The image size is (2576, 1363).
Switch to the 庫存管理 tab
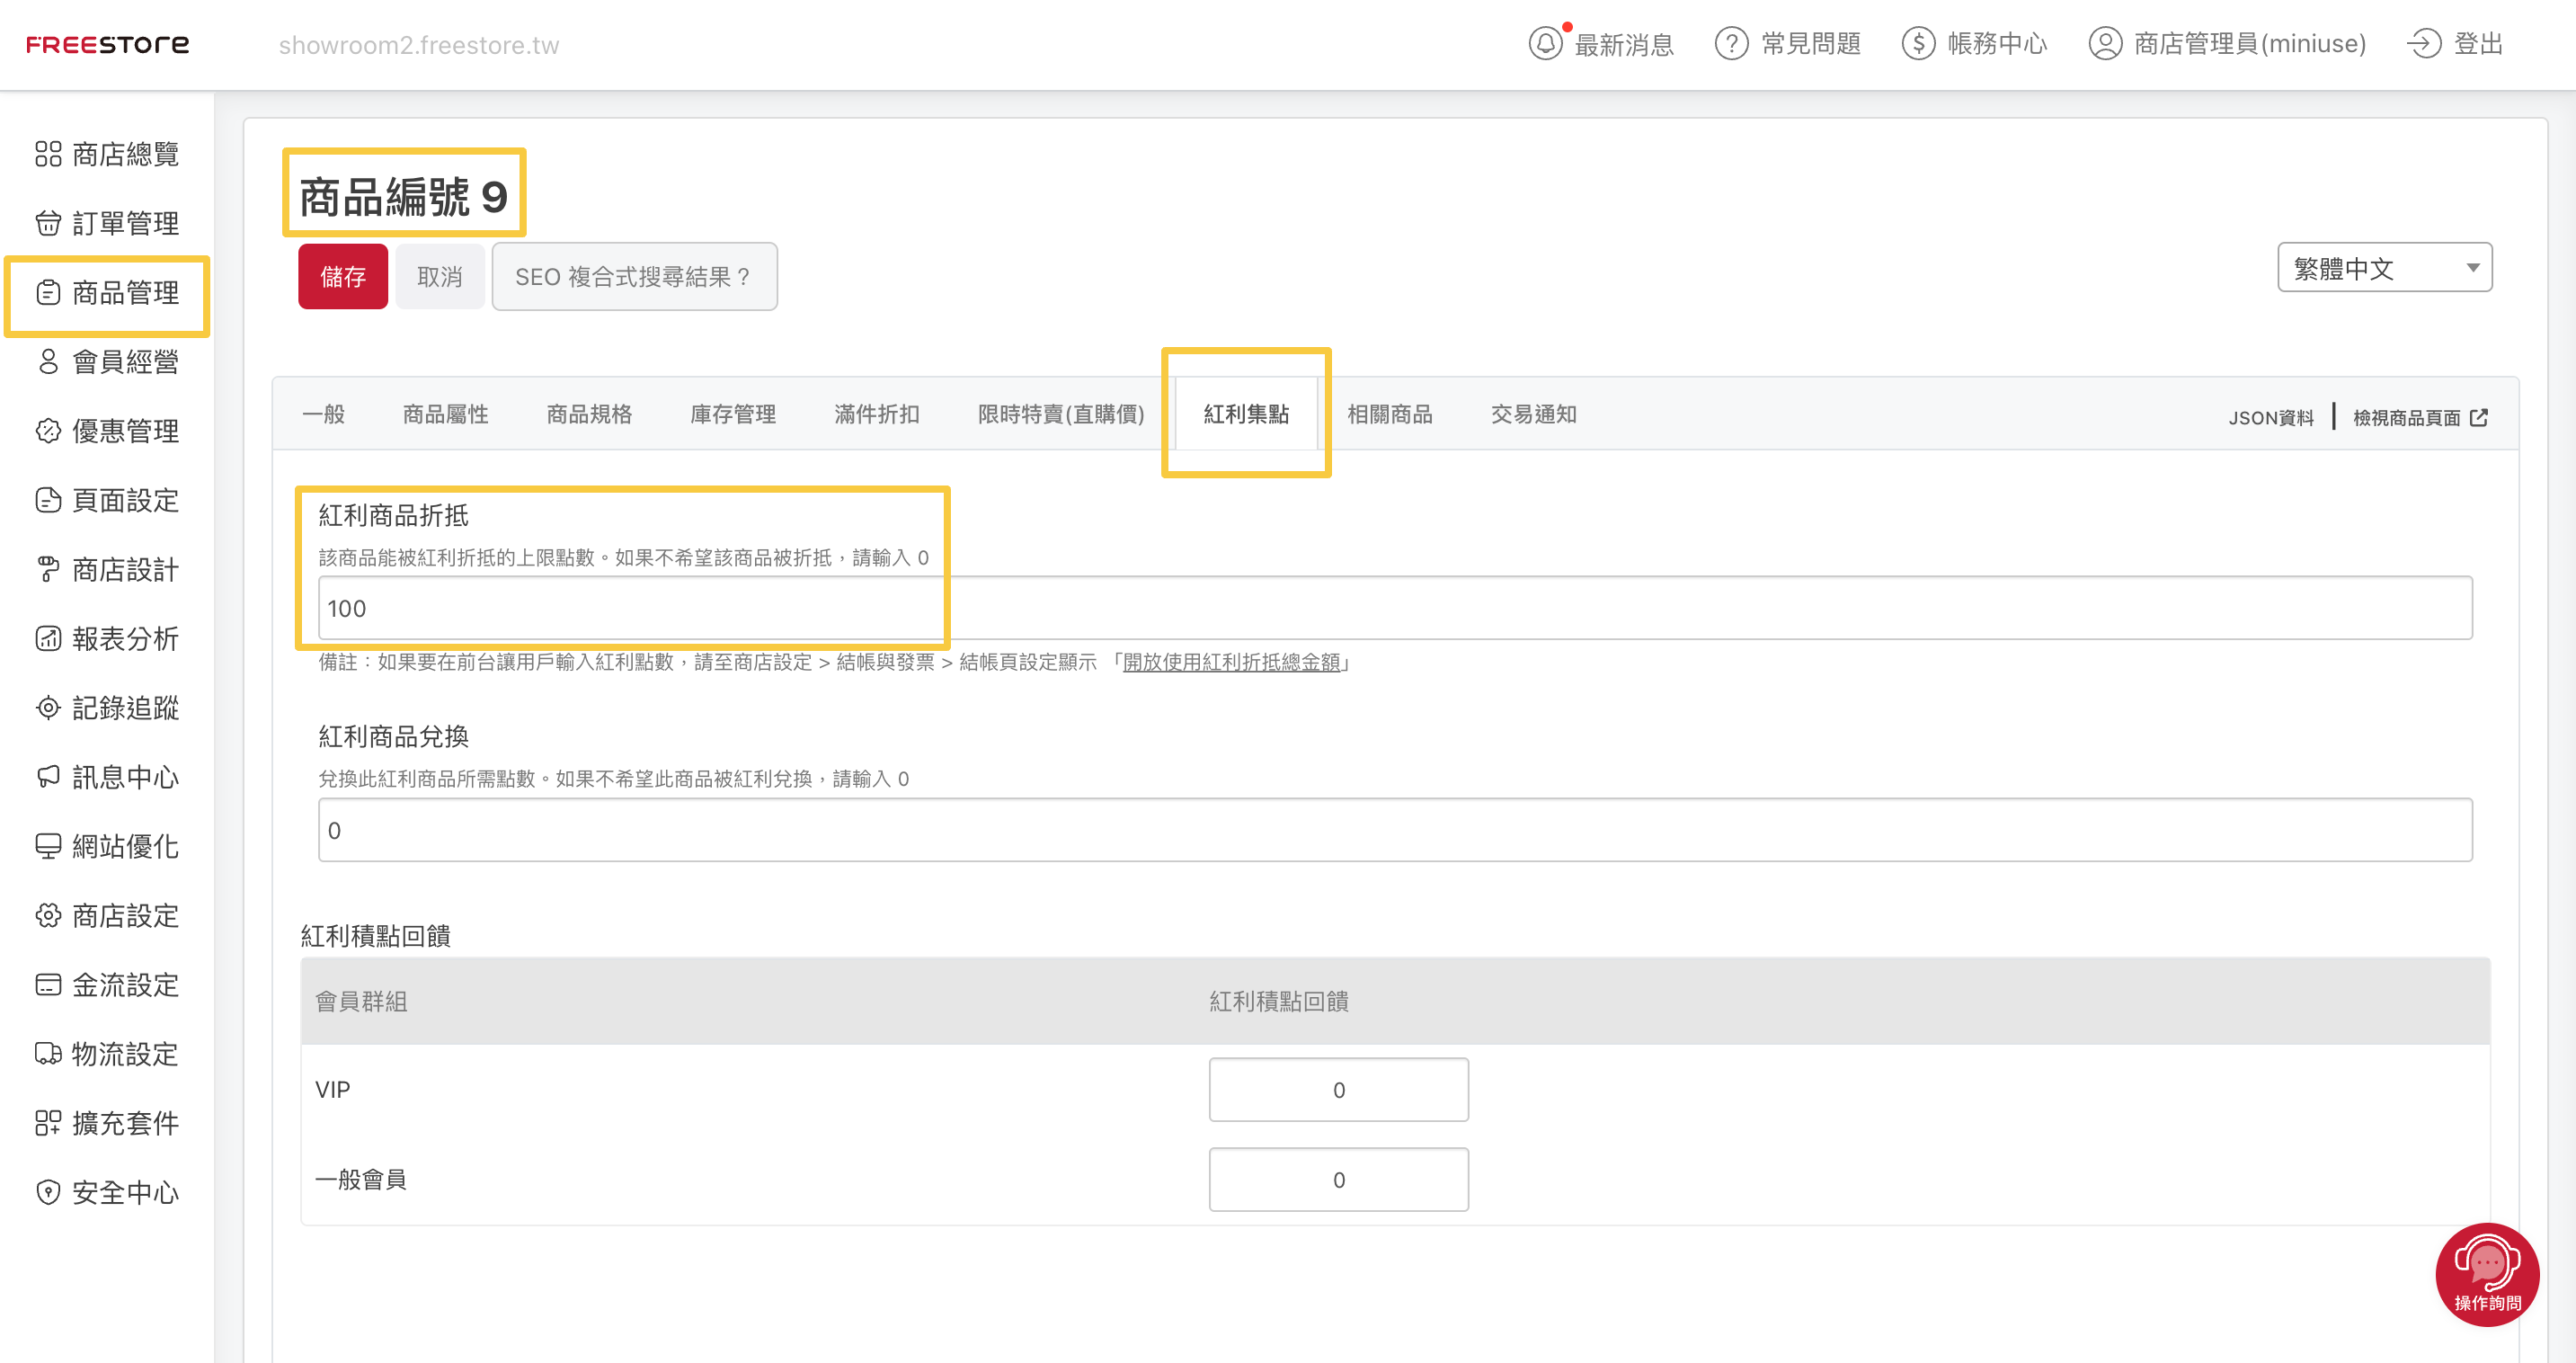tap(733, 414)
